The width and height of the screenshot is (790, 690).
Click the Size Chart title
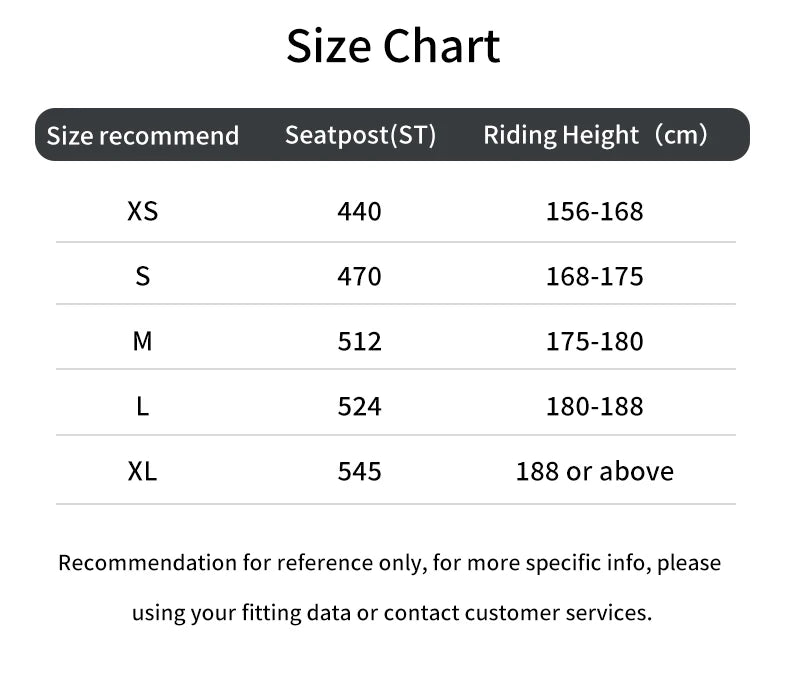(x=394, y=47)
